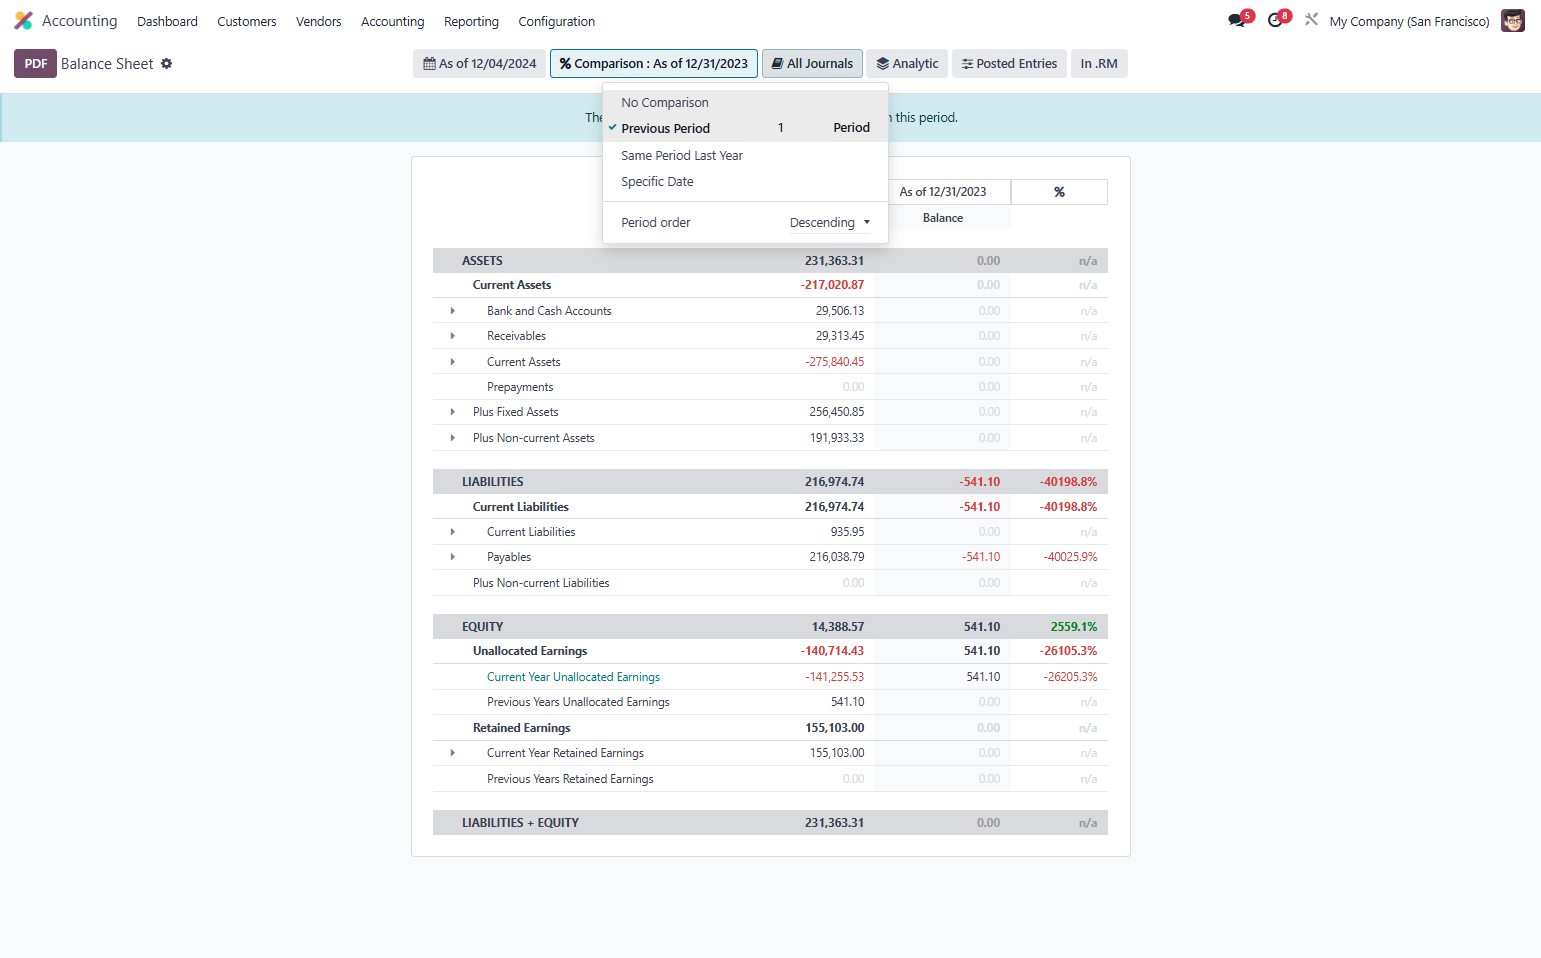Open the All Journals filter

point(812,64)
